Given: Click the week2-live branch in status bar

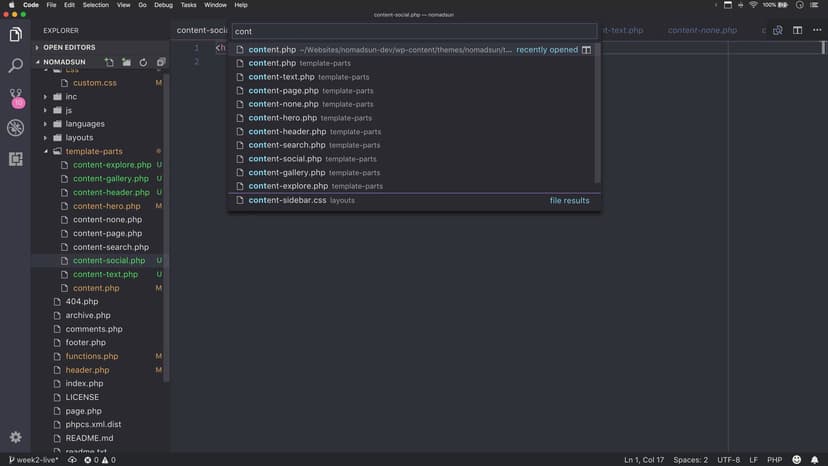Looking at the screenshot, I should [33, 460].
